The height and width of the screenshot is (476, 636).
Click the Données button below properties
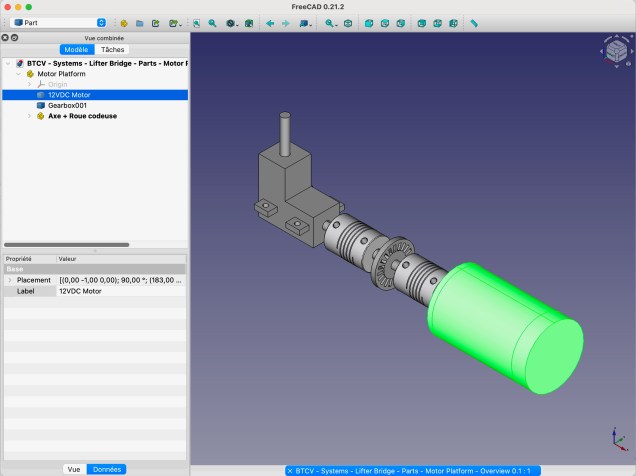pos(106,468)
